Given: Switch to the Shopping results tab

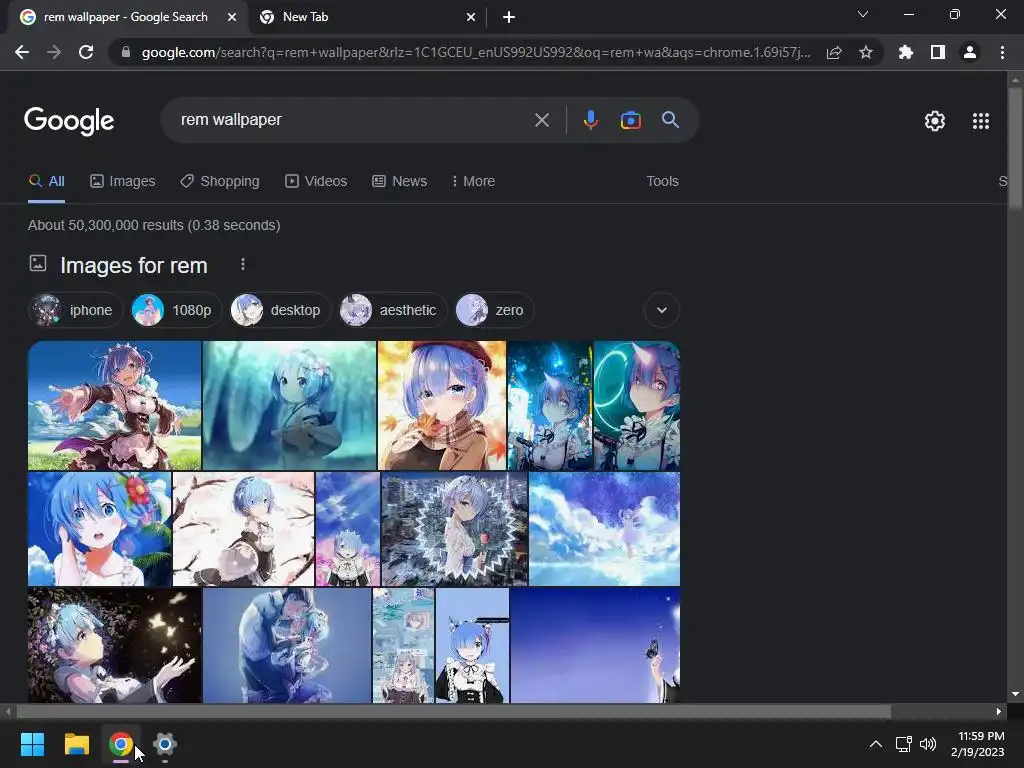Looking at the screenshot, I should [220, 182].
